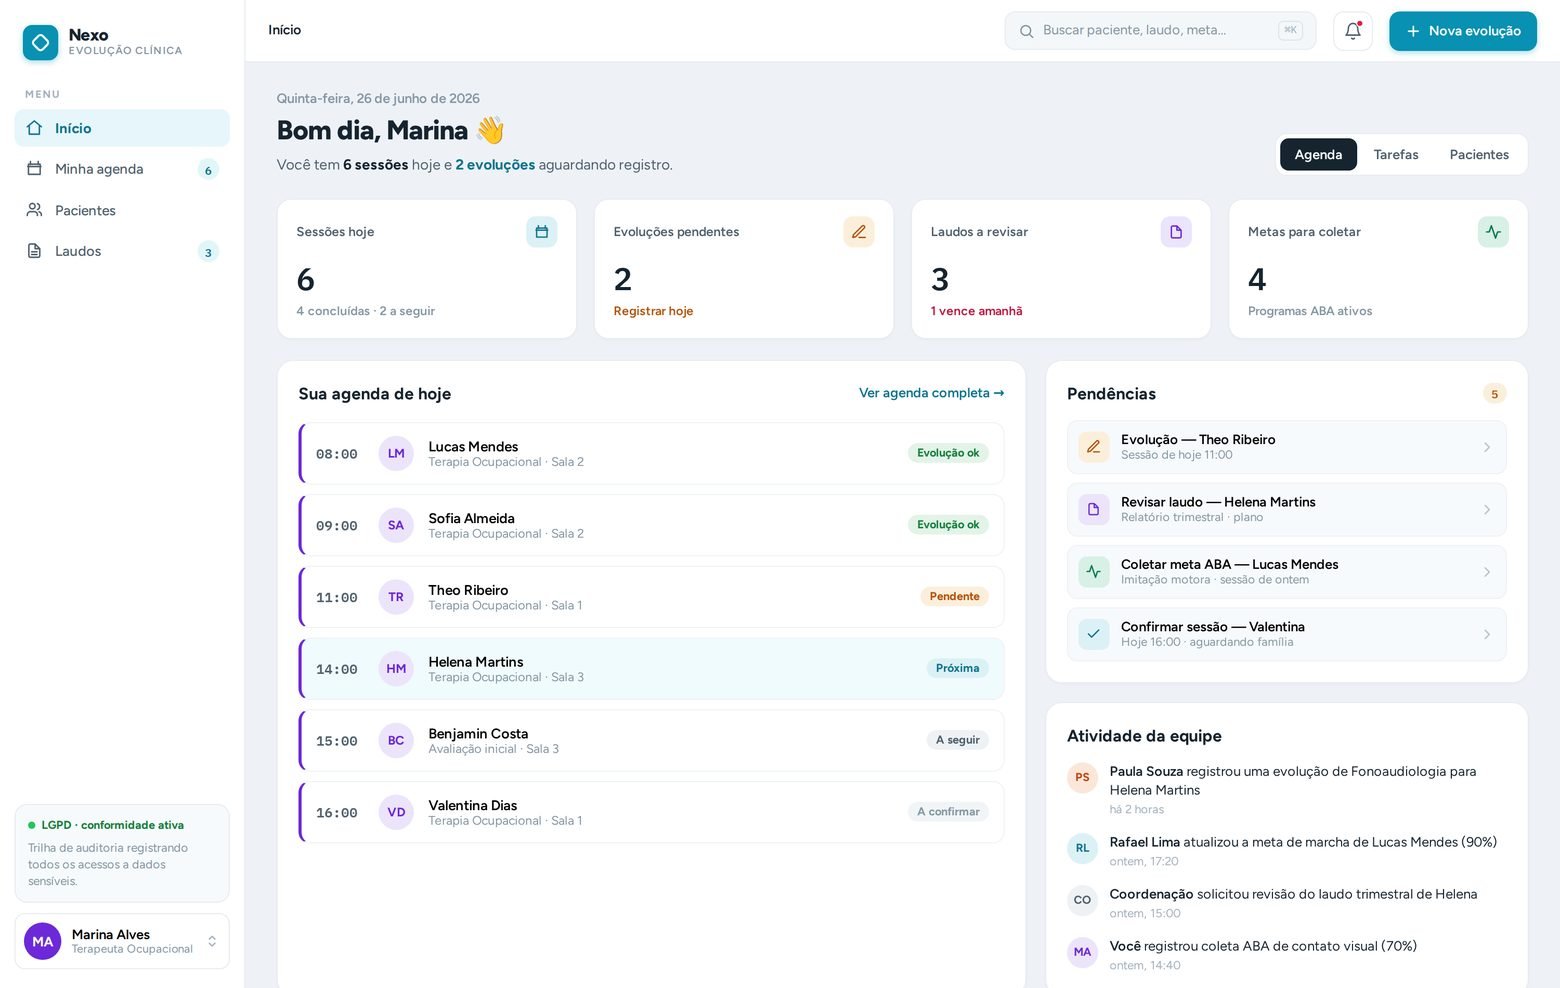Click the Nova evolução button

pos(1463,31)
